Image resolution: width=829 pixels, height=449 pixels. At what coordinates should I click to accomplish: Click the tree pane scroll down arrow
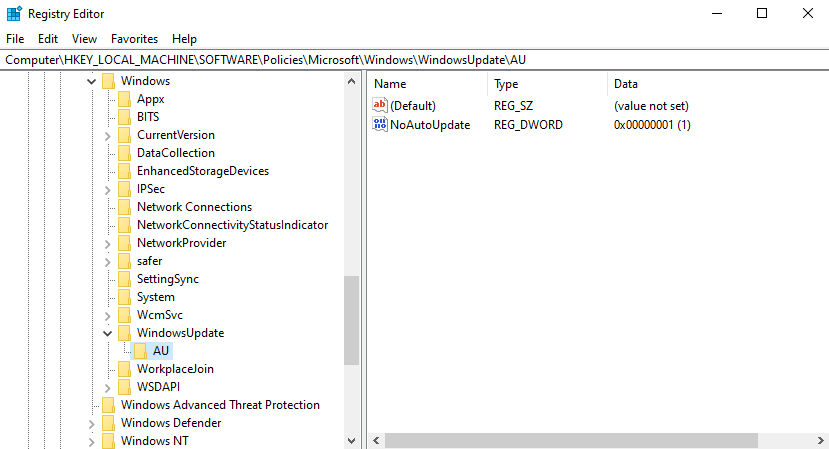coord(352,441)
